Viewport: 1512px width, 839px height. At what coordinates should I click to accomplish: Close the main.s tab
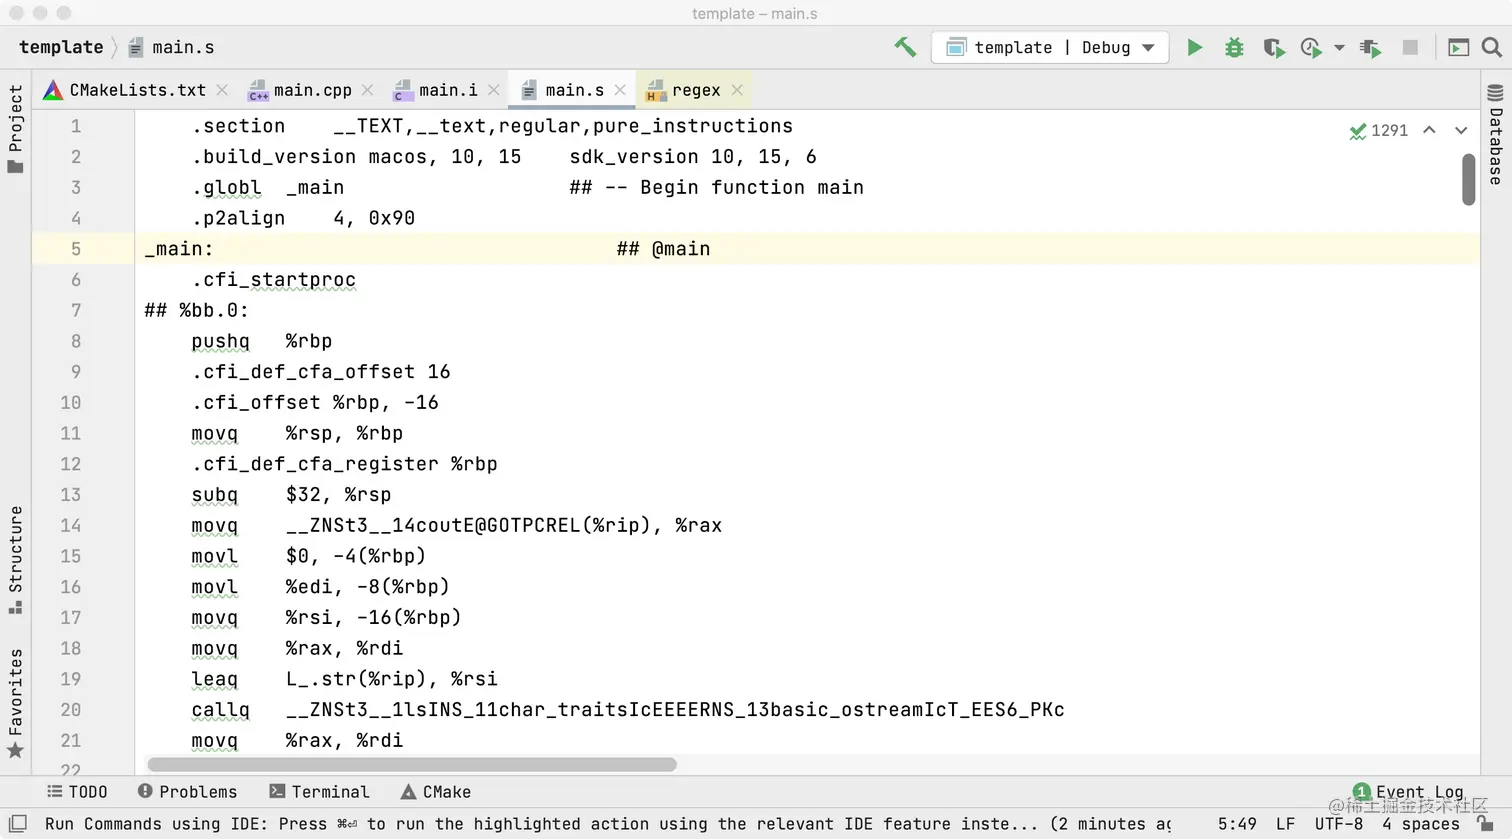620,90
